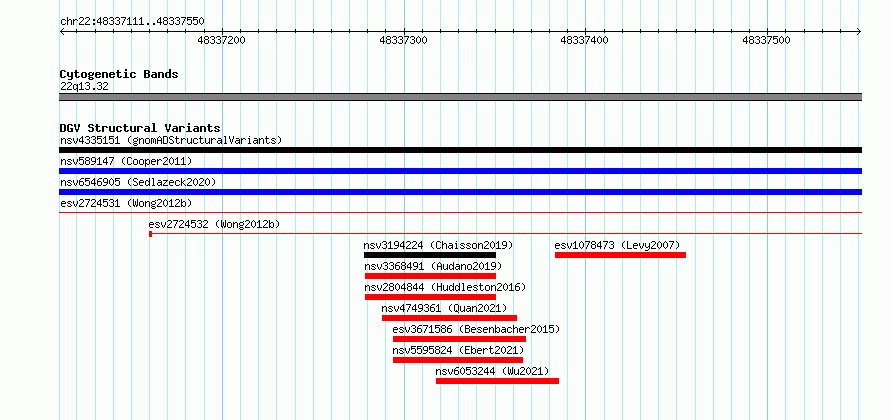Open nsv4749361 (Quan2021) label
Viewport: 890px width, 420px height.
click(444, 308)
